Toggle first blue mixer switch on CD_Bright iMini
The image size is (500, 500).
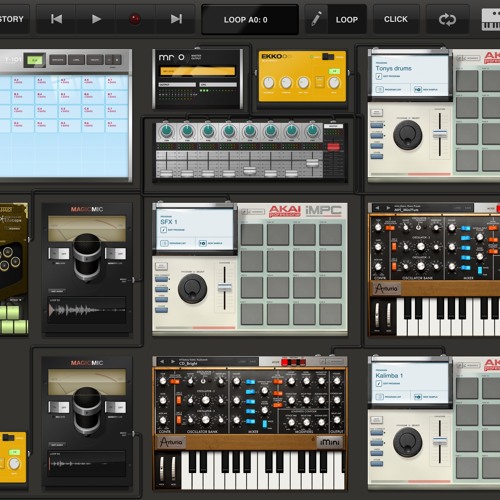(251, 382)
